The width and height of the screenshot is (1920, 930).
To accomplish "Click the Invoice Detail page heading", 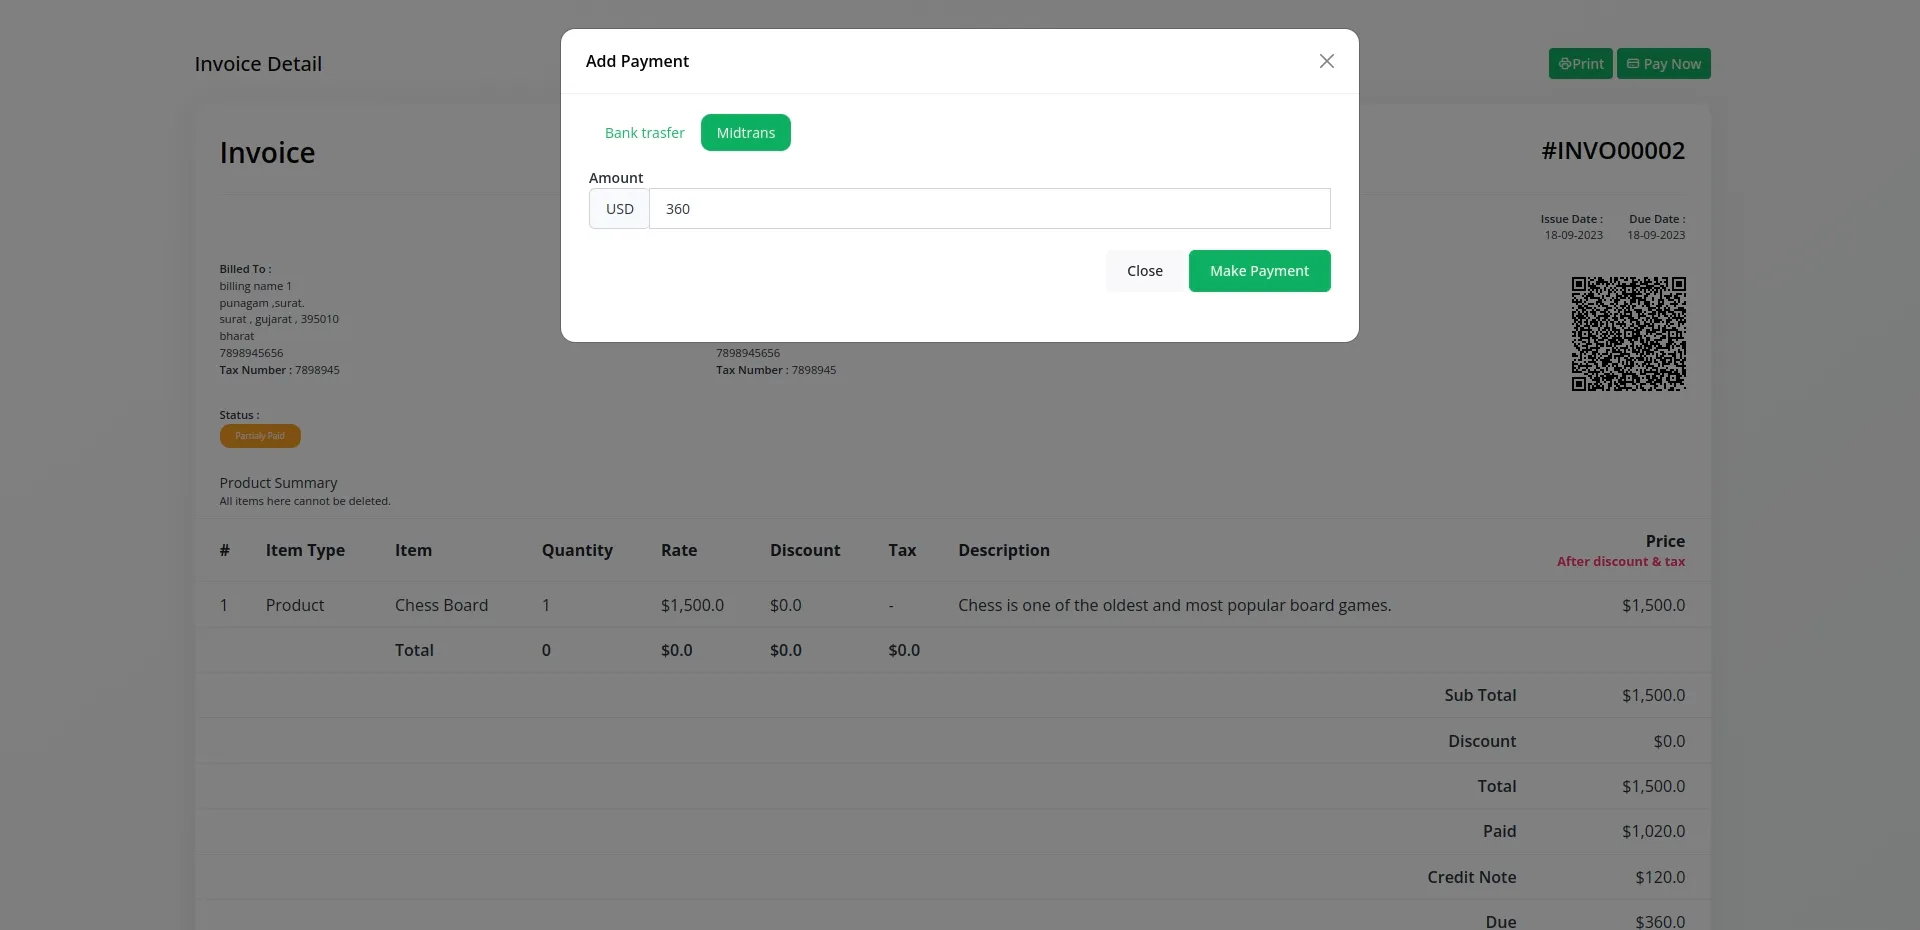I will [258, 64].
